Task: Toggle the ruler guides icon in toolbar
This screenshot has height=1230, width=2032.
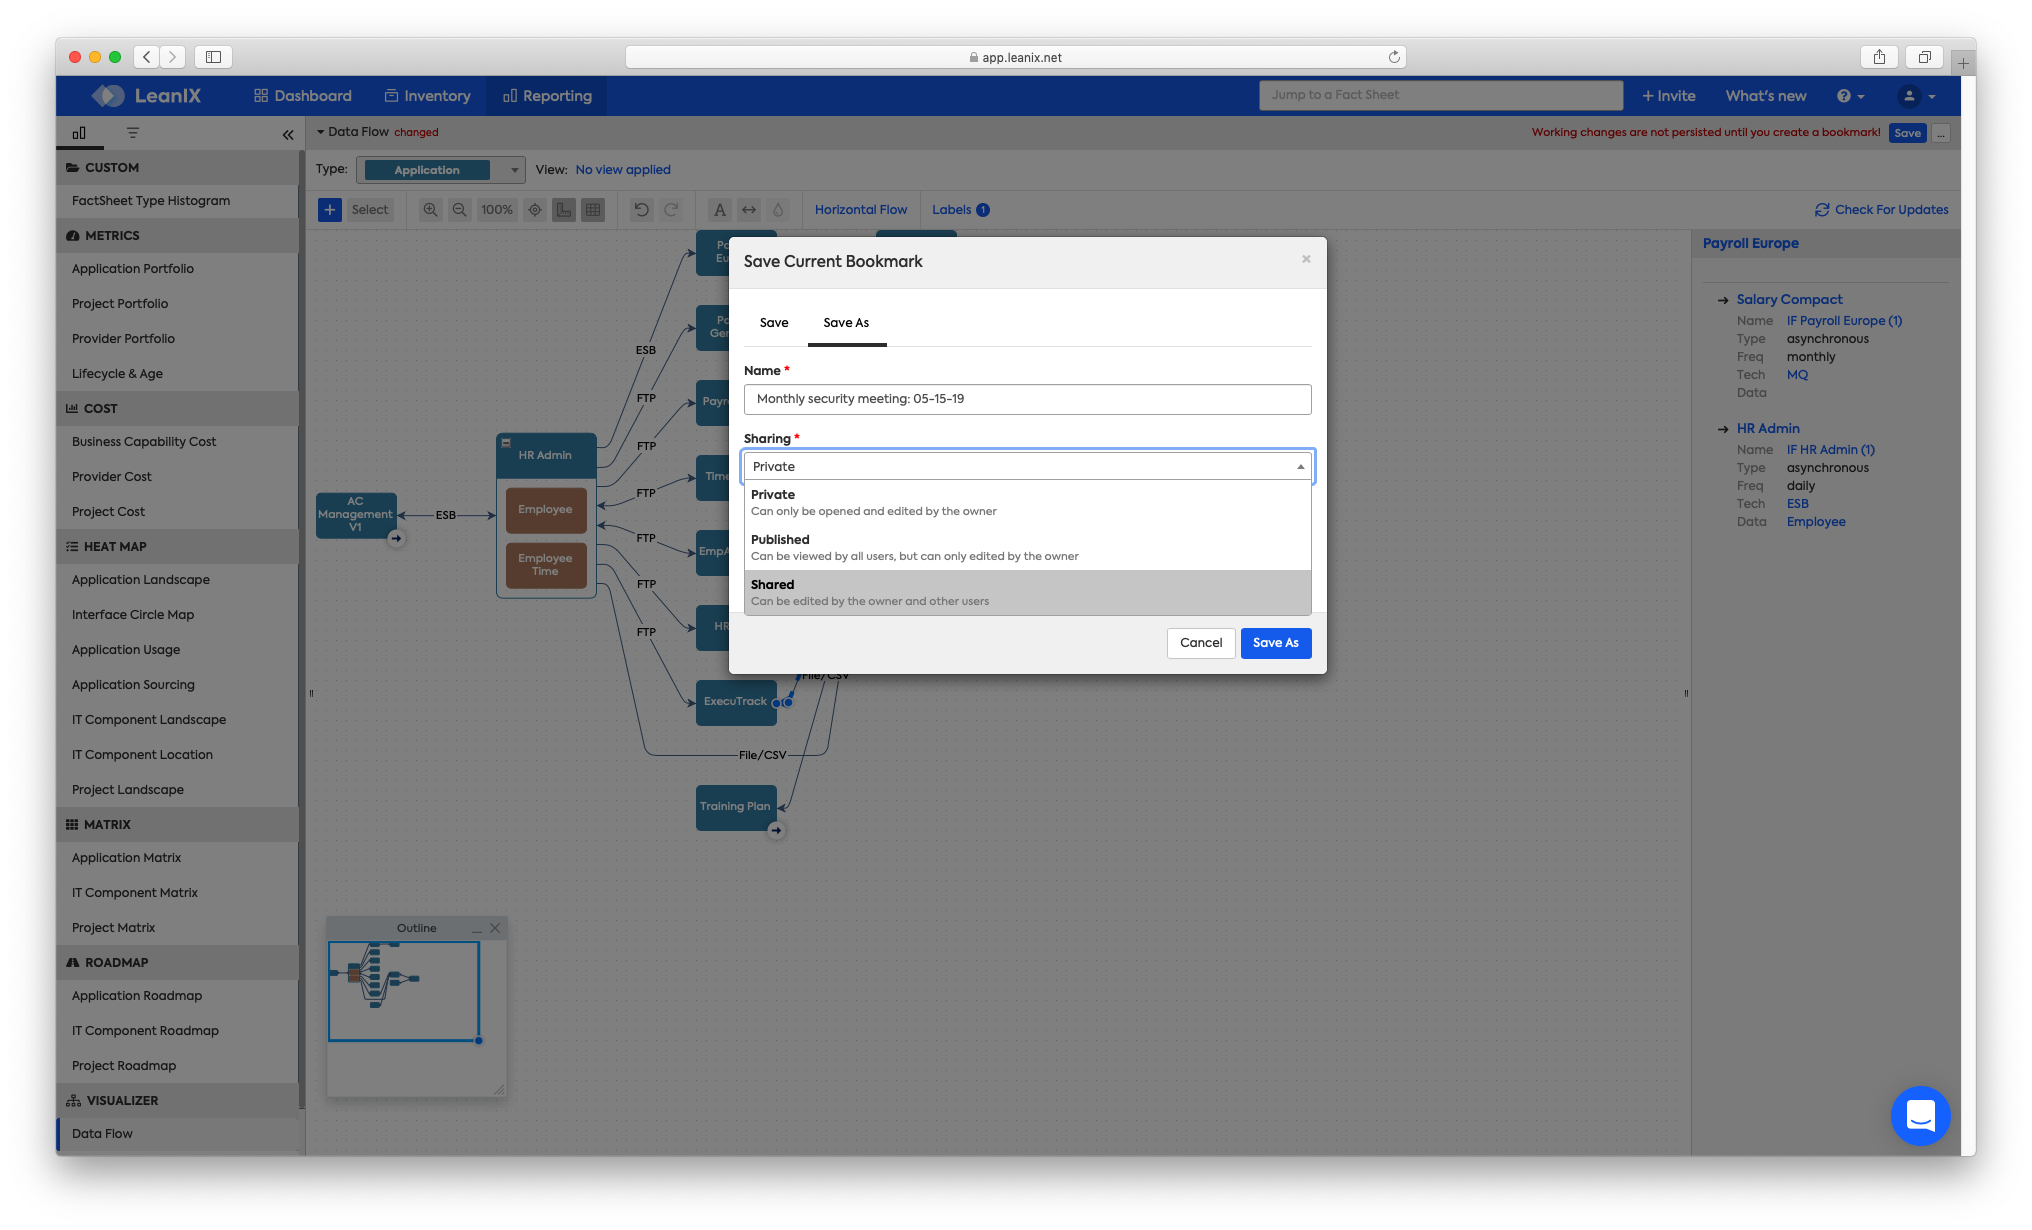Action: (x=564, y=210)
